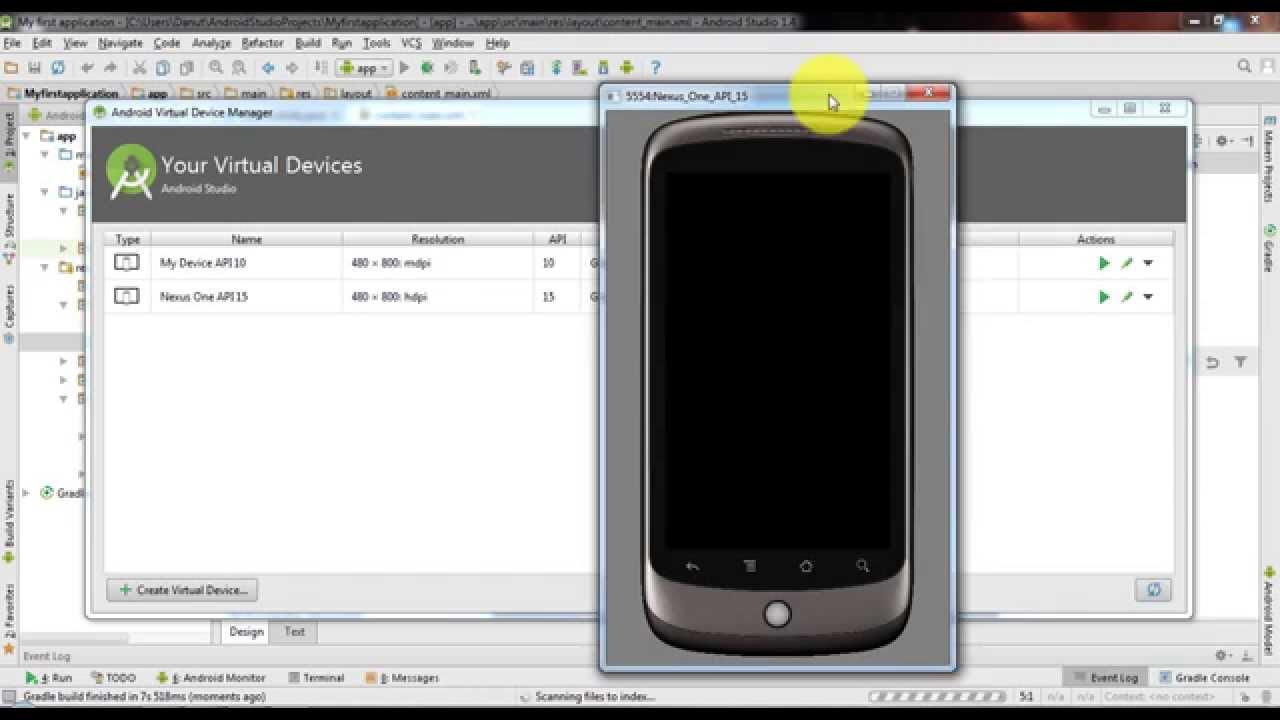The image size is (1280, 720).
Task: Click the Sync Project with Gradle icon
Action: click(x=556, y=68)
